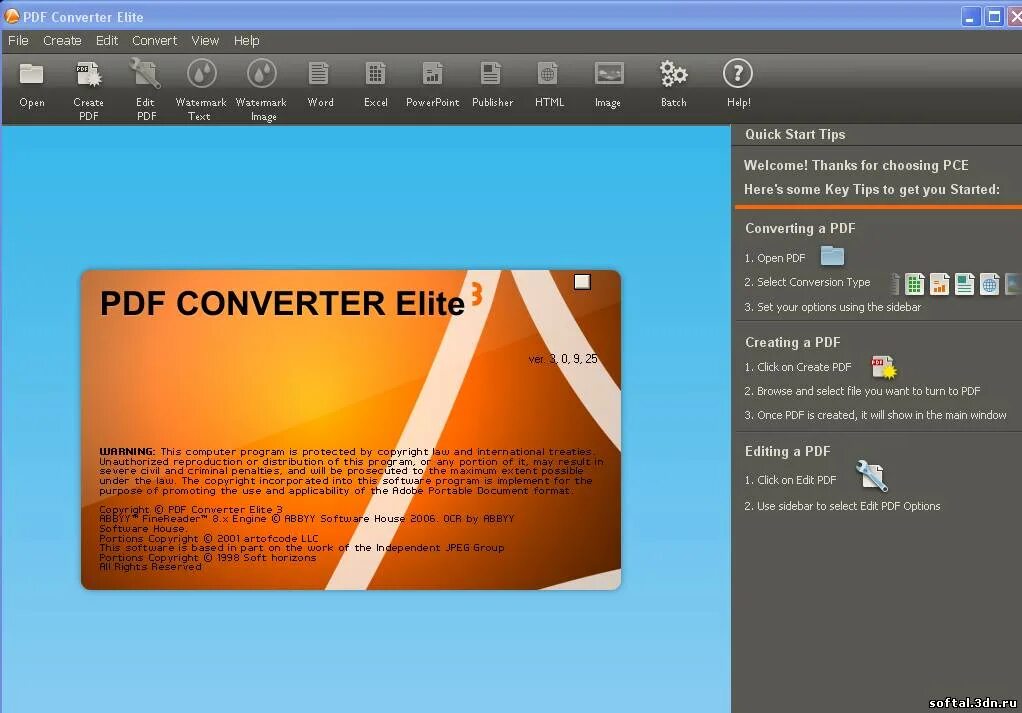1022x713 pixels.
Task: Maximize the PDF Converter Elite window
Action: click(x=994, y=17)
